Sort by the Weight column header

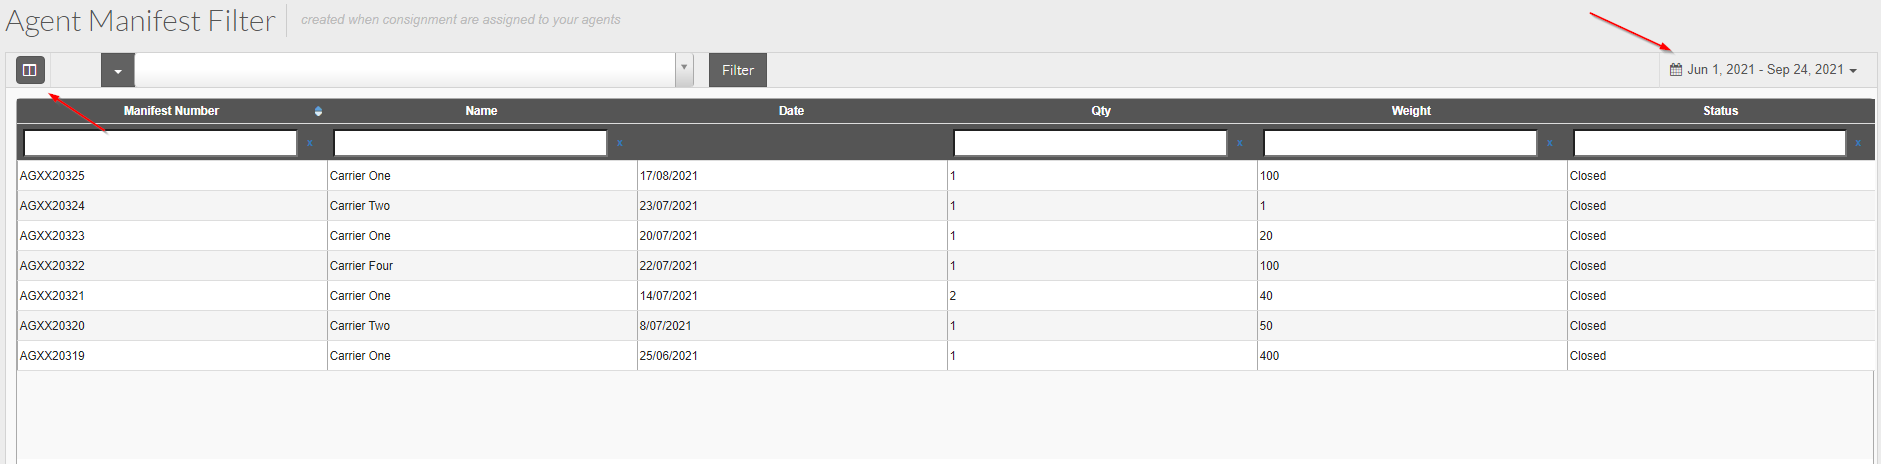(x=1411, y=111)
